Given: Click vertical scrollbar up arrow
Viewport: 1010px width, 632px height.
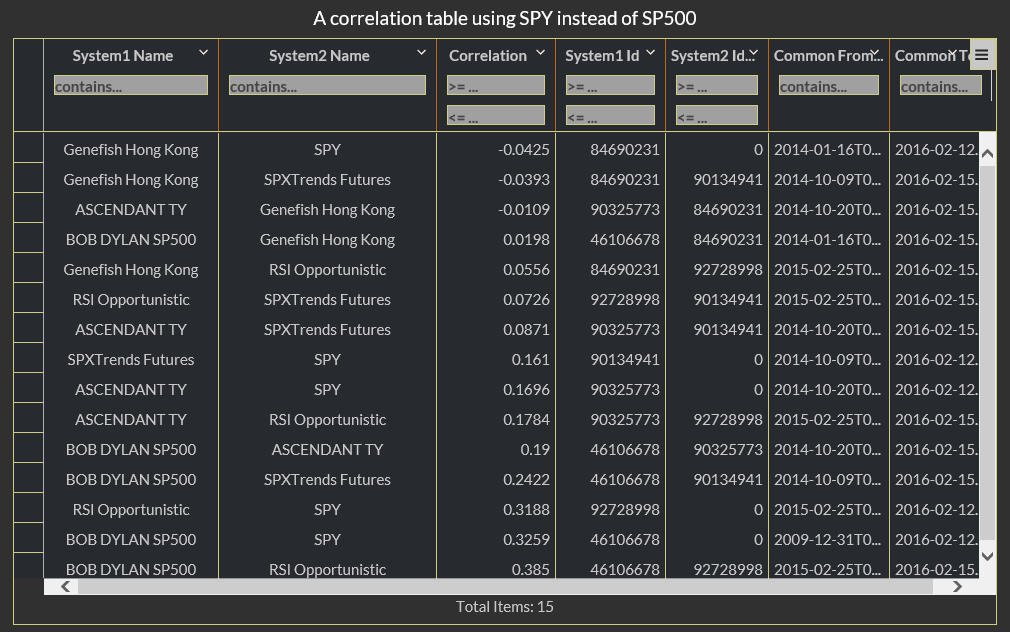Looking at the screenshot, I should click(987, 153).
